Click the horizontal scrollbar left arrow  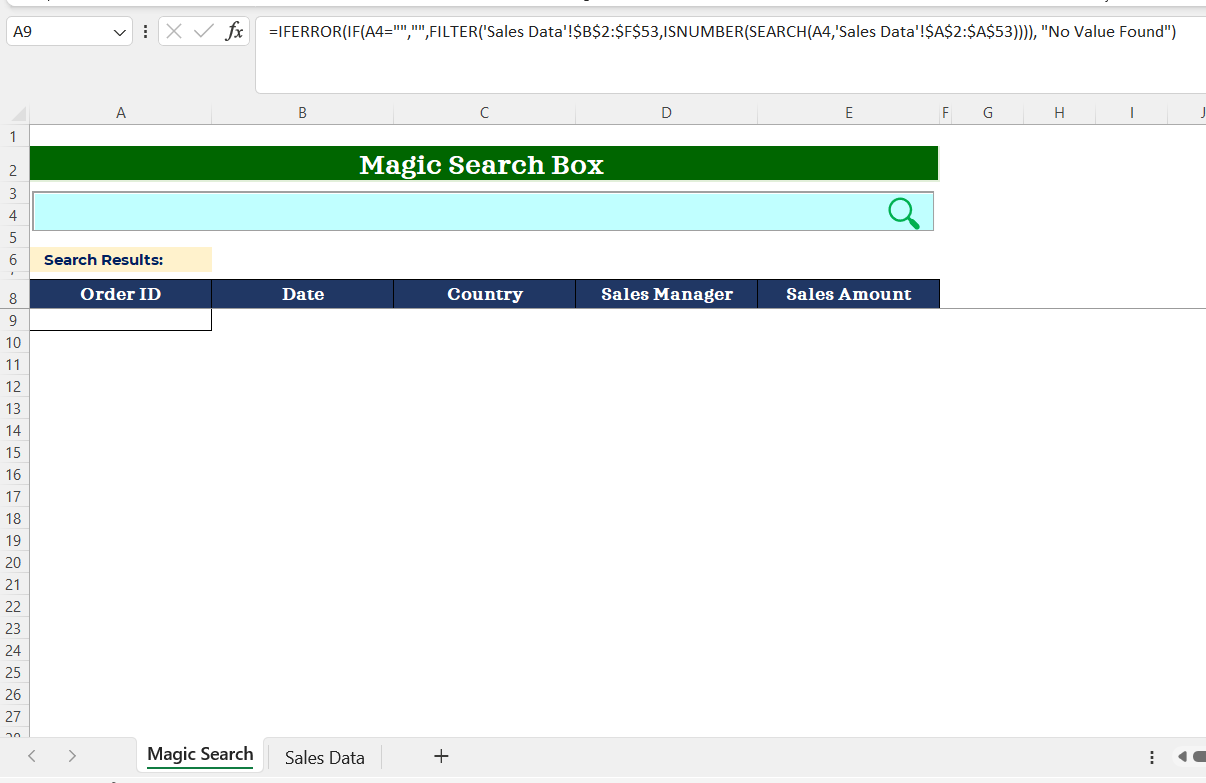[x=1182, y=757]
